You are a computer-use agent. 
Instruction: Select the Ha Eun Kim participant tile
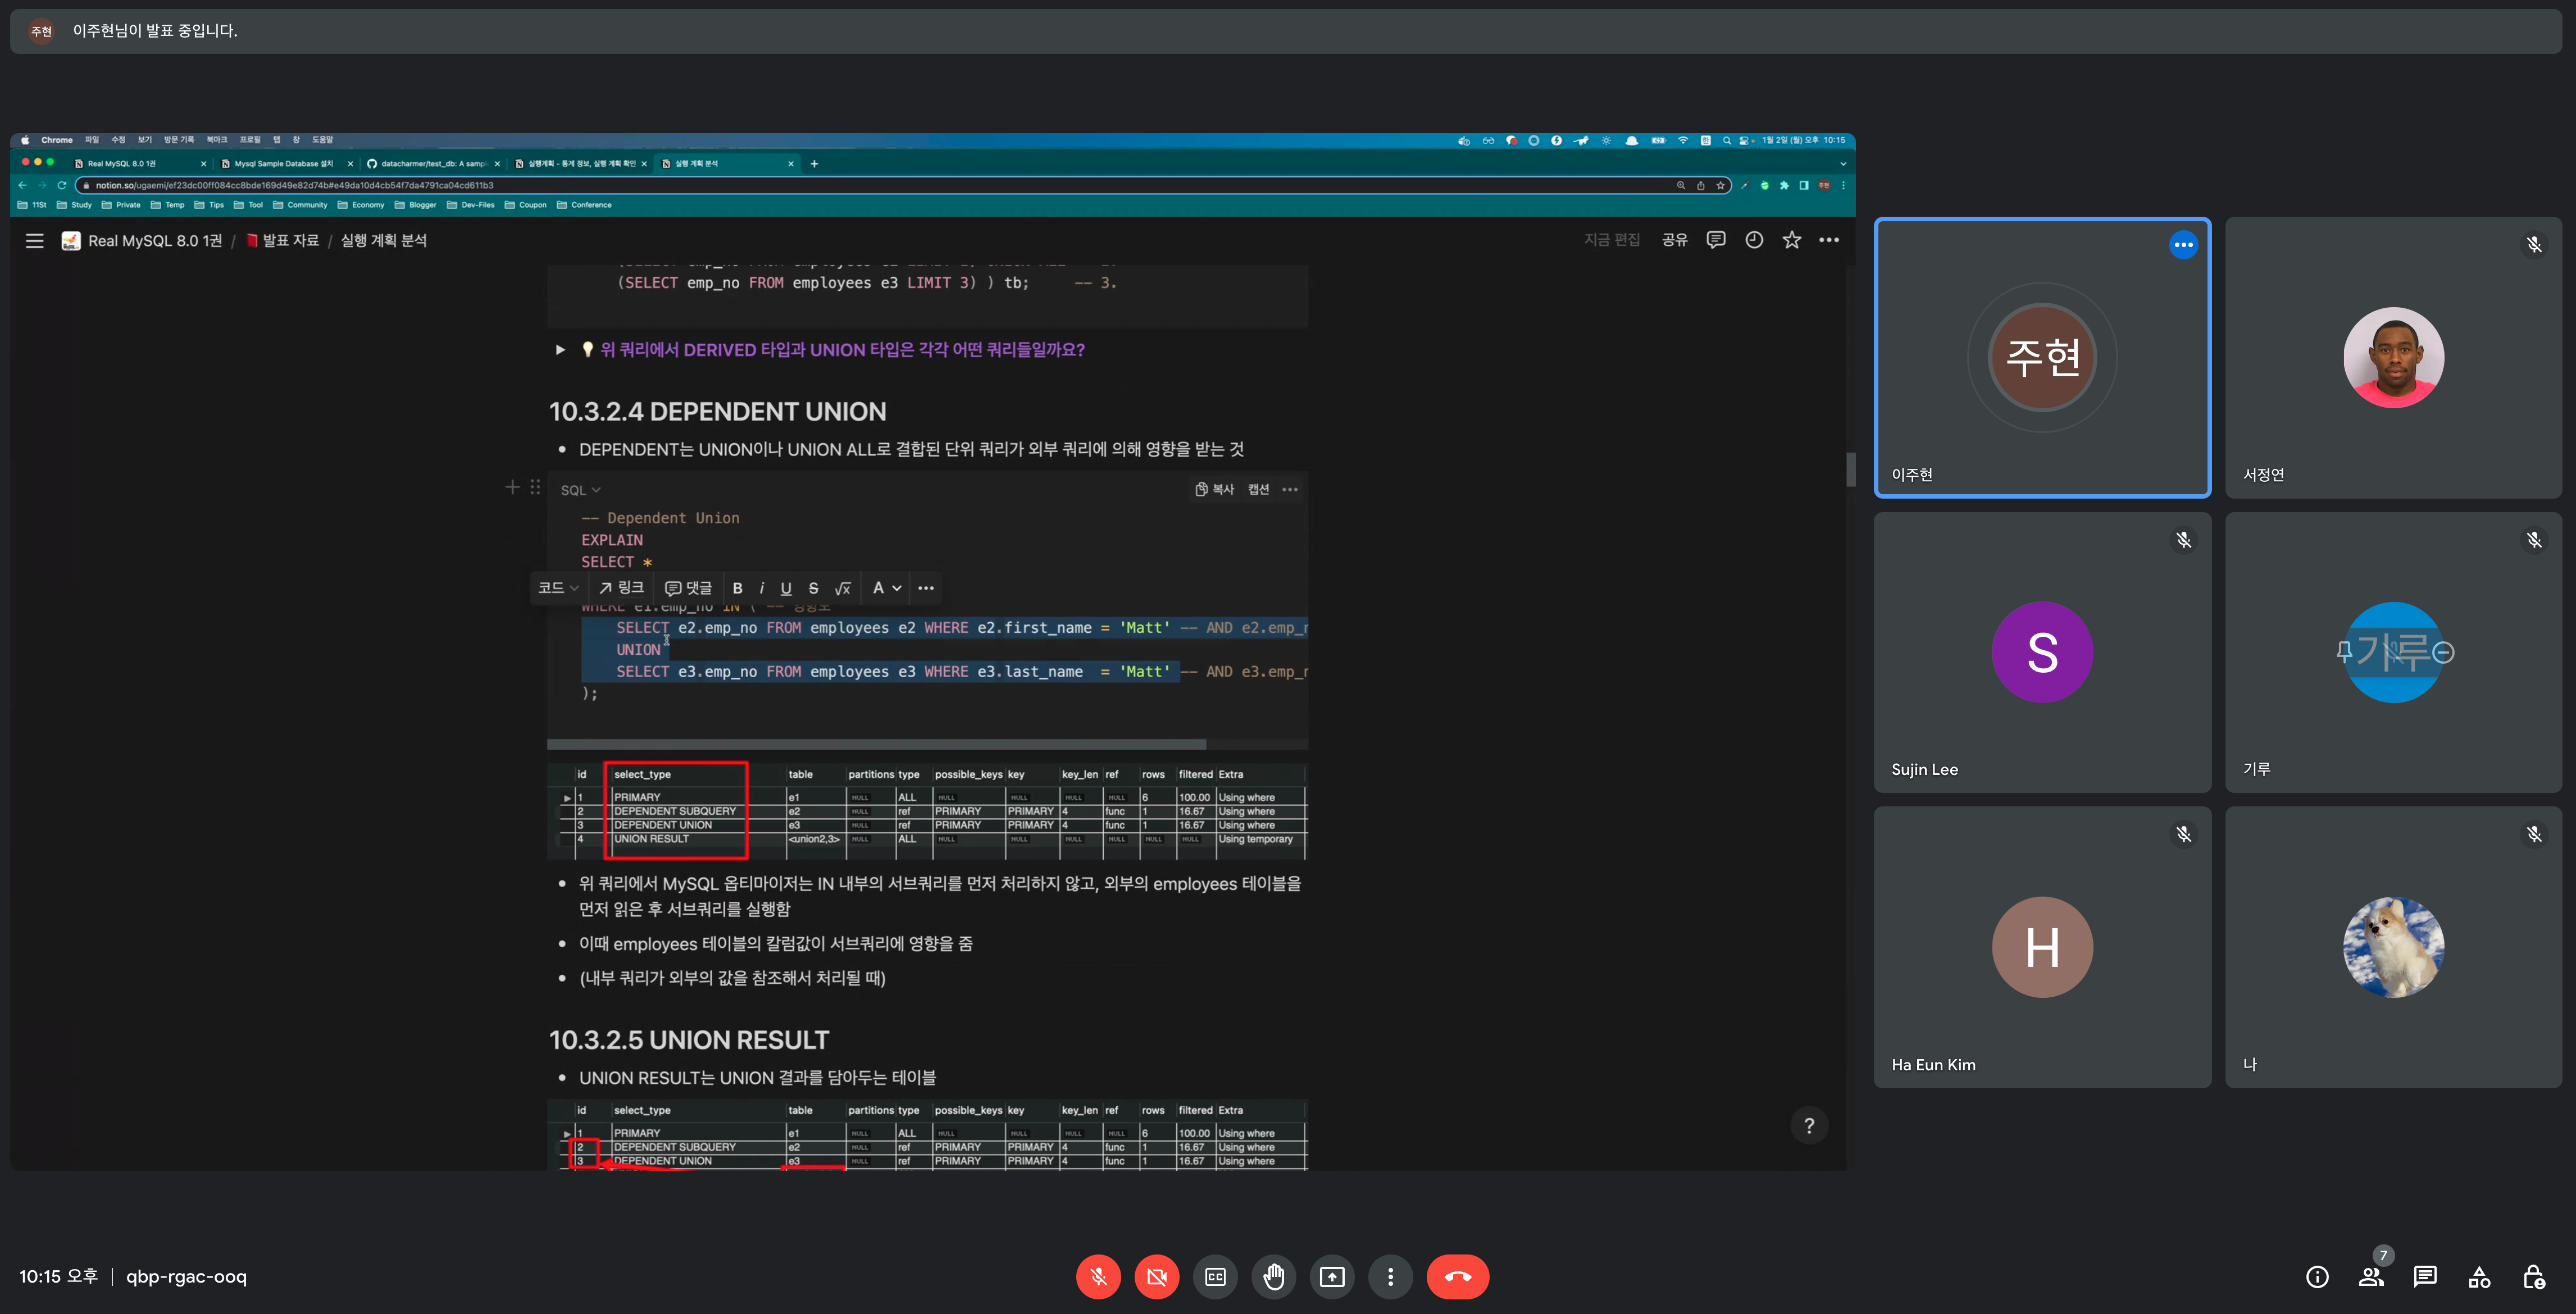point(2042,947)
